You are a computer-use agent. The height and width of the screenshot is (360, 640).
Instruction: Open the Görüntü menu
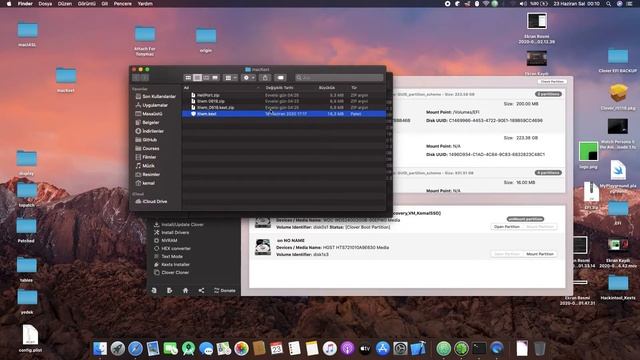click(x=87, y=4)
